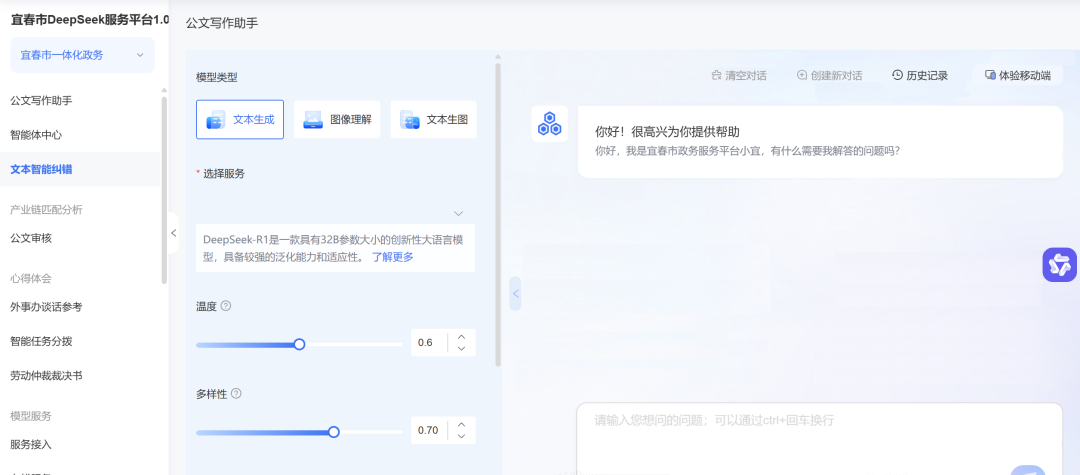Click the 产业链匹配分析 sidebar heading

pyautogui.click(x=46, y=209)
